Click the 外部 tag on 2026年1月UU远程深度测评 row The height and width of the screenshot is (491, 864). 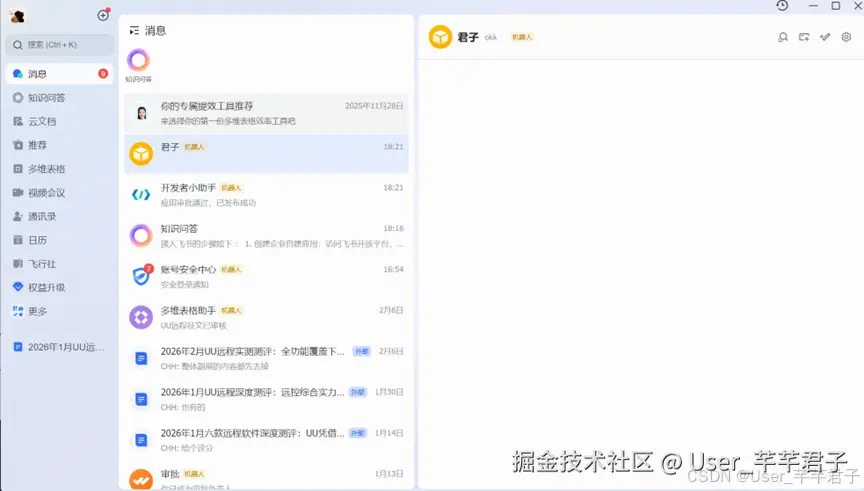click(x=358, y=392)
